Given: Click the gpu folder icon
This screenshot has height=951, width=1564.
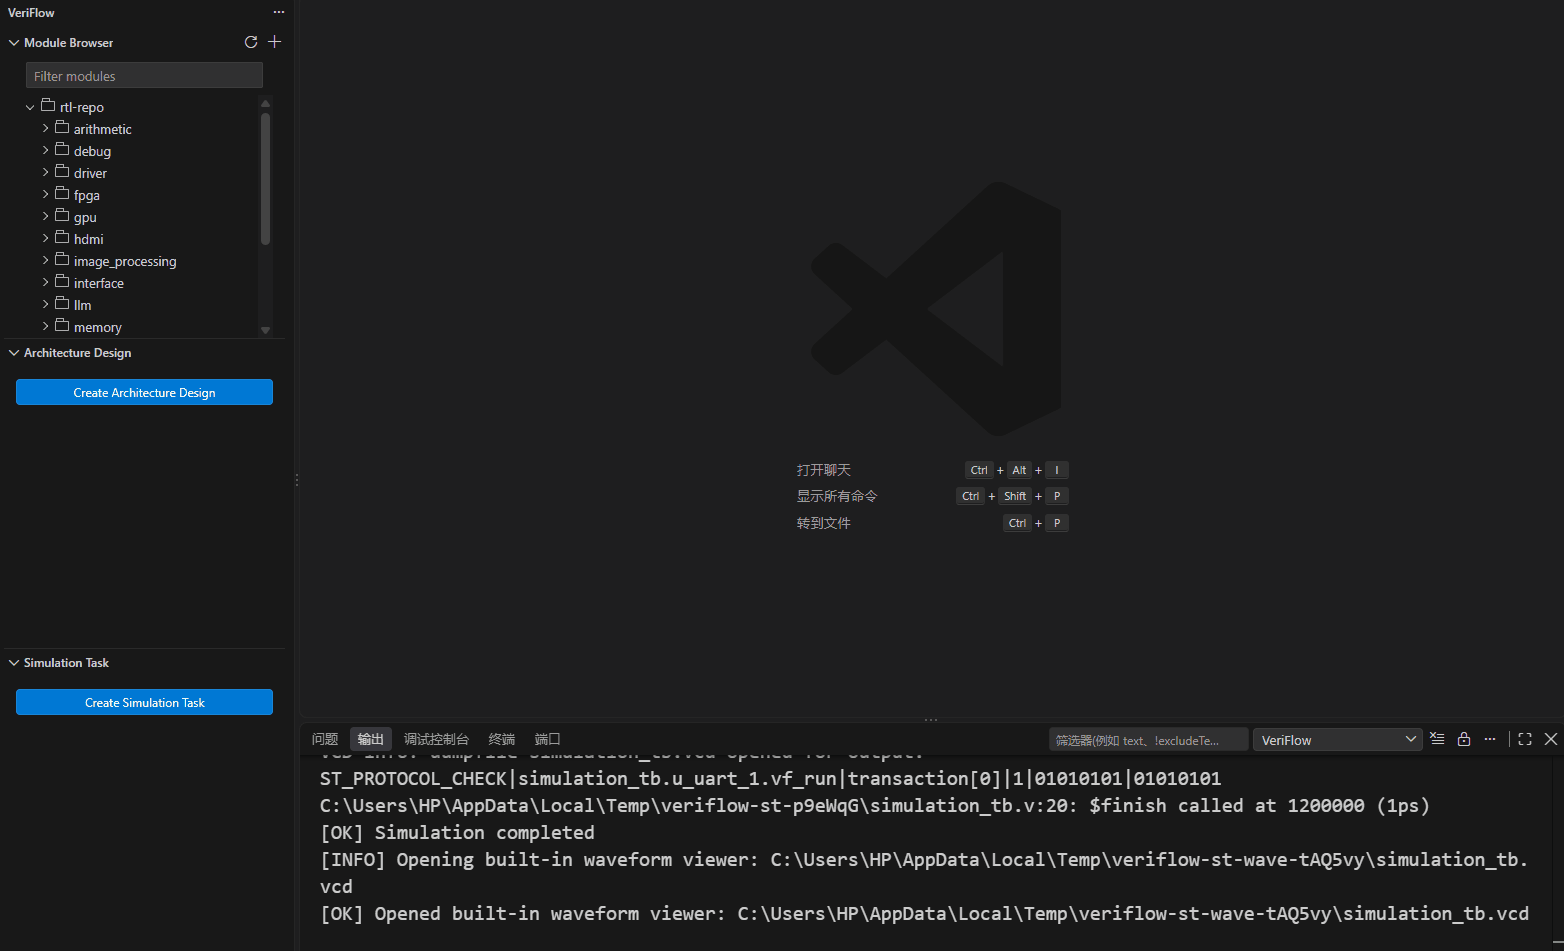Looking at the screenshot, I should tap(62, 216).
